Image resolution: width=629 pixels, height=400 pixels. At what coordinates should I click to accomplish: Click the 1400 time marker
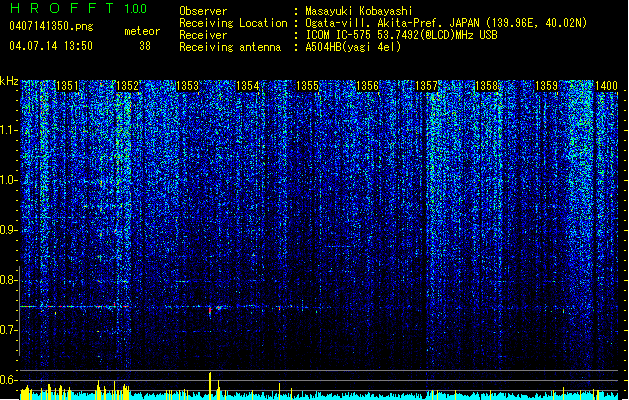[x=606, y=86]
